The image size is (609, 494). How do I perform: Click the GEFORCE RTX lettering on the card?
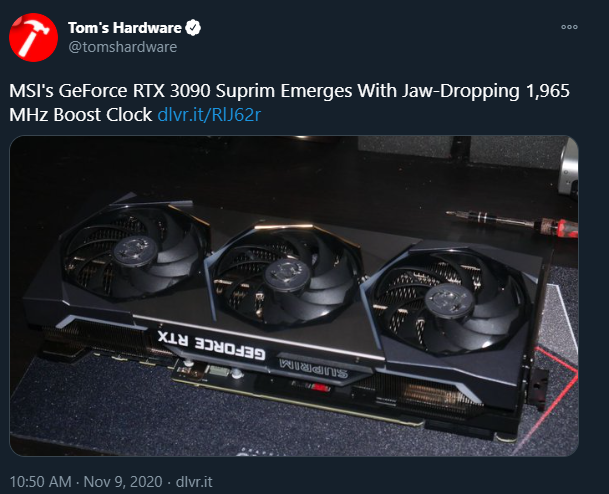pos(212,345)
